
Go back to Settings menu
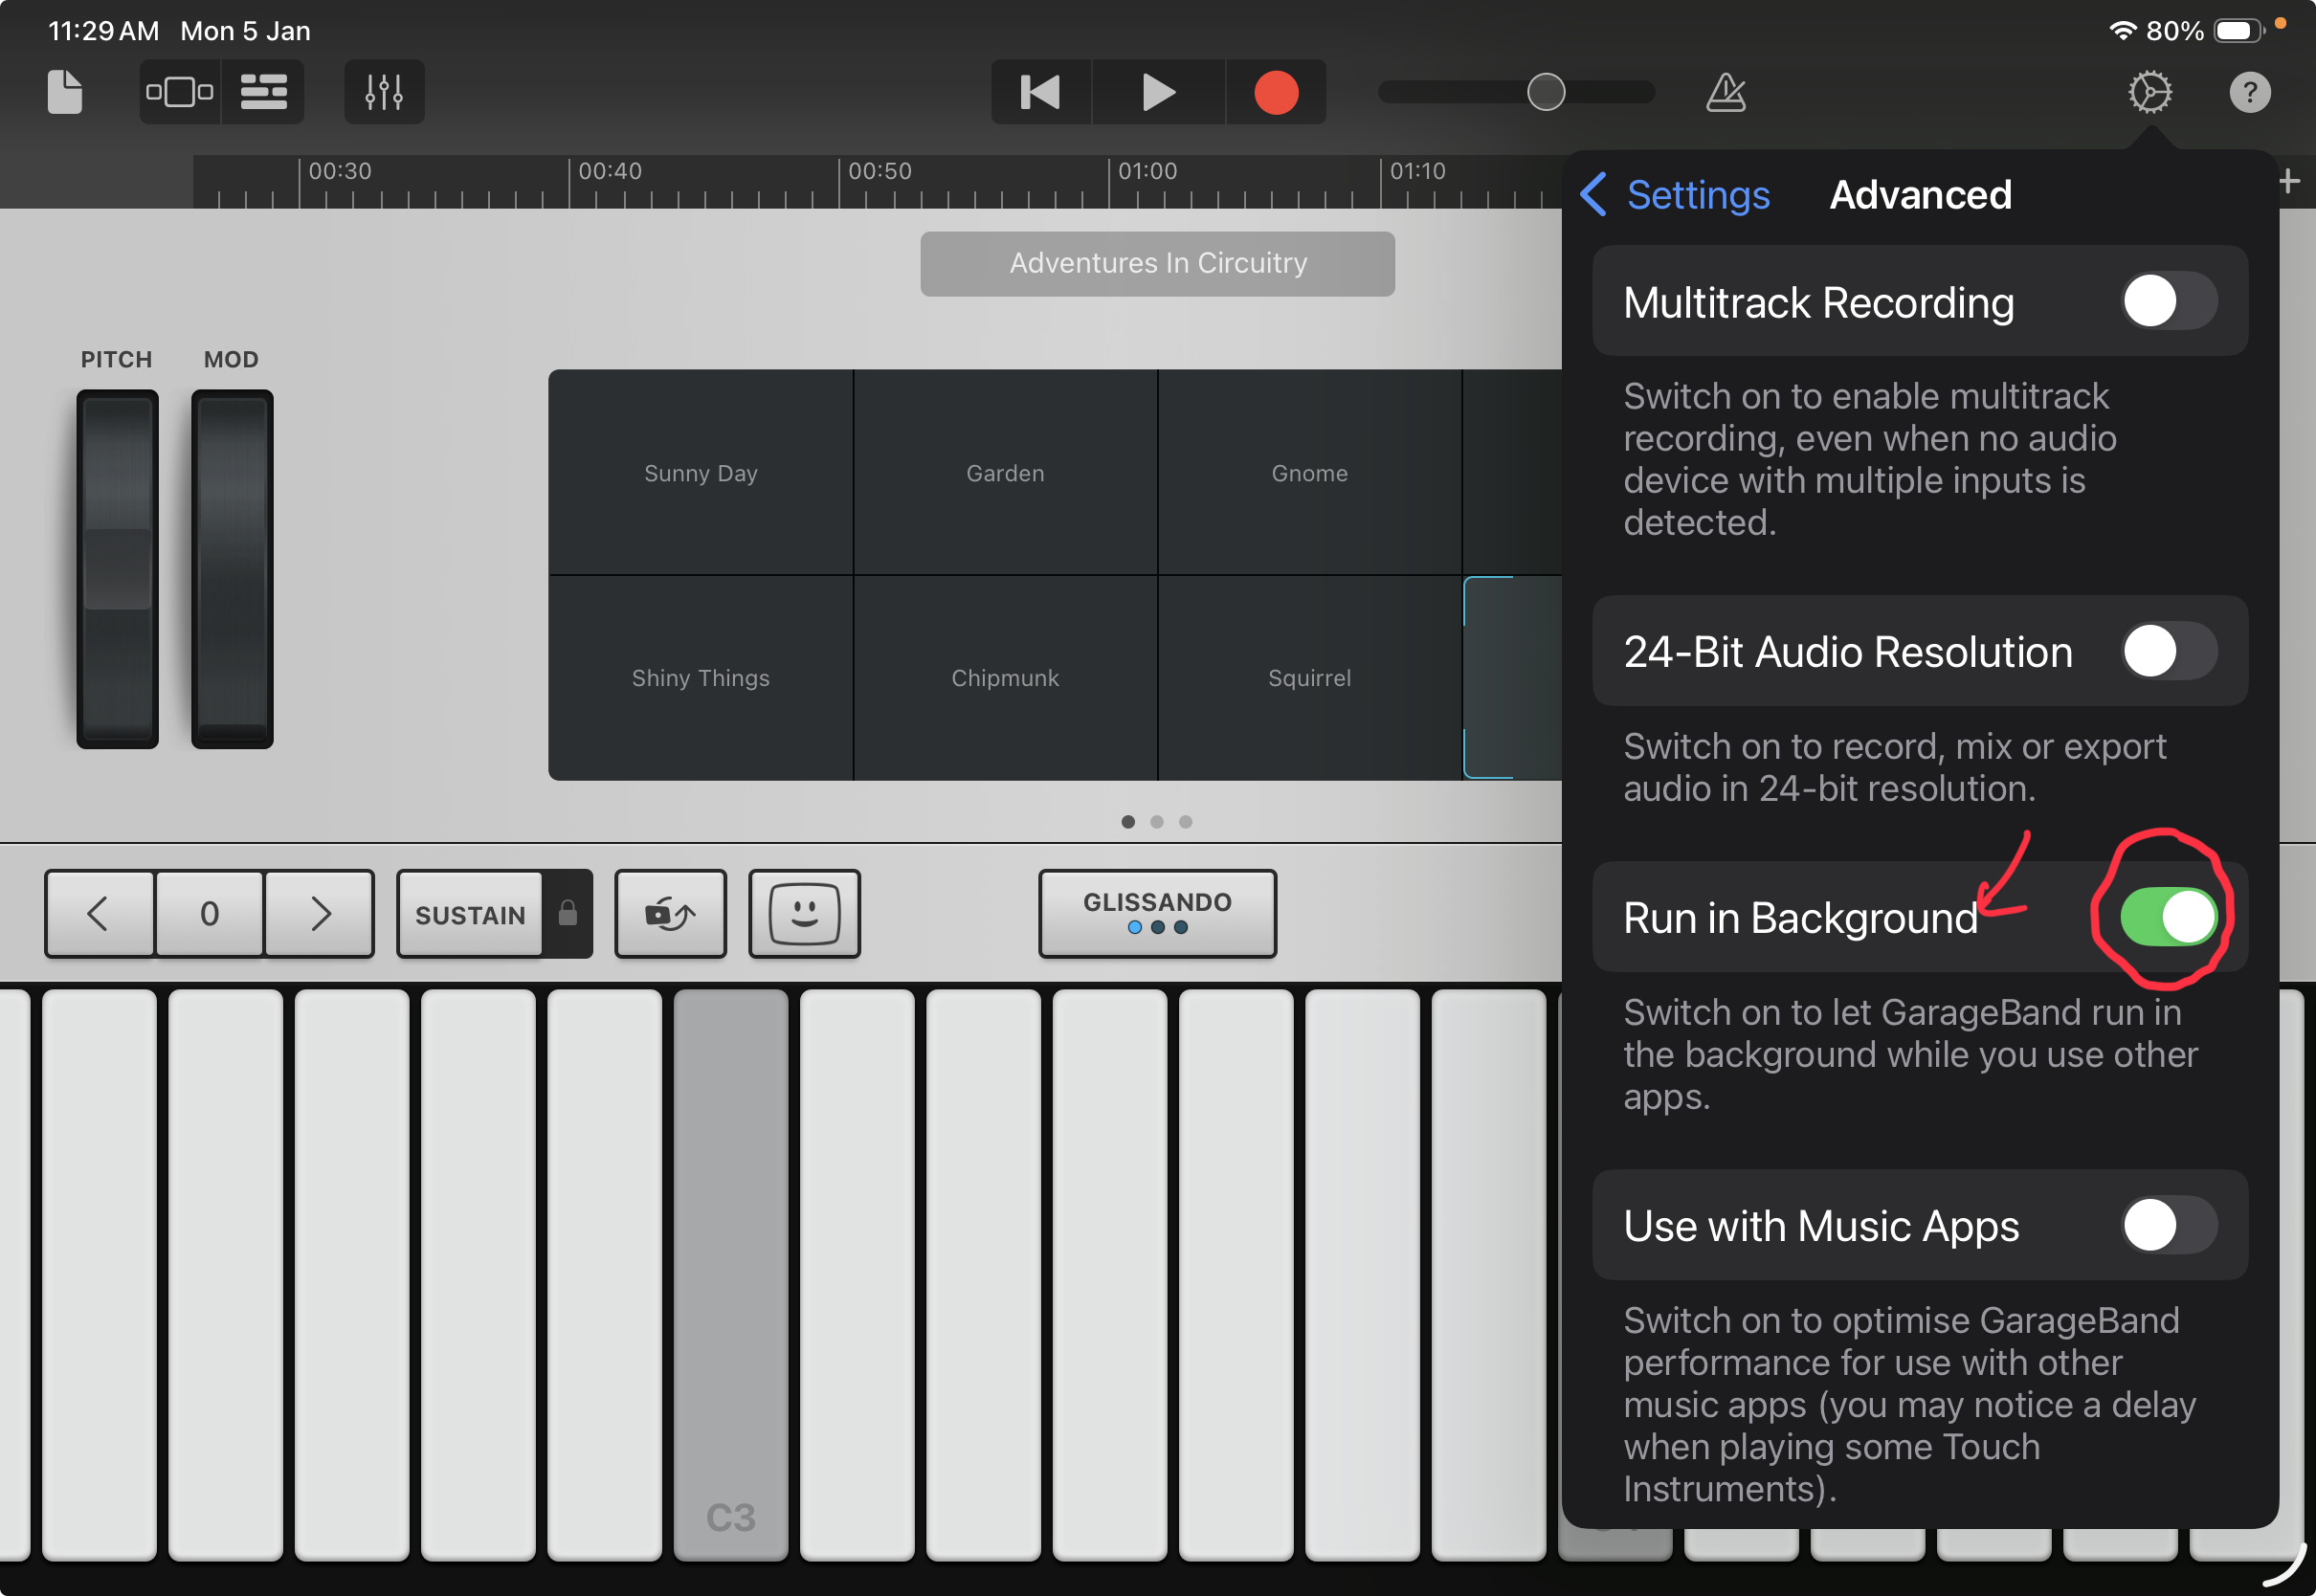[1676, 195]
